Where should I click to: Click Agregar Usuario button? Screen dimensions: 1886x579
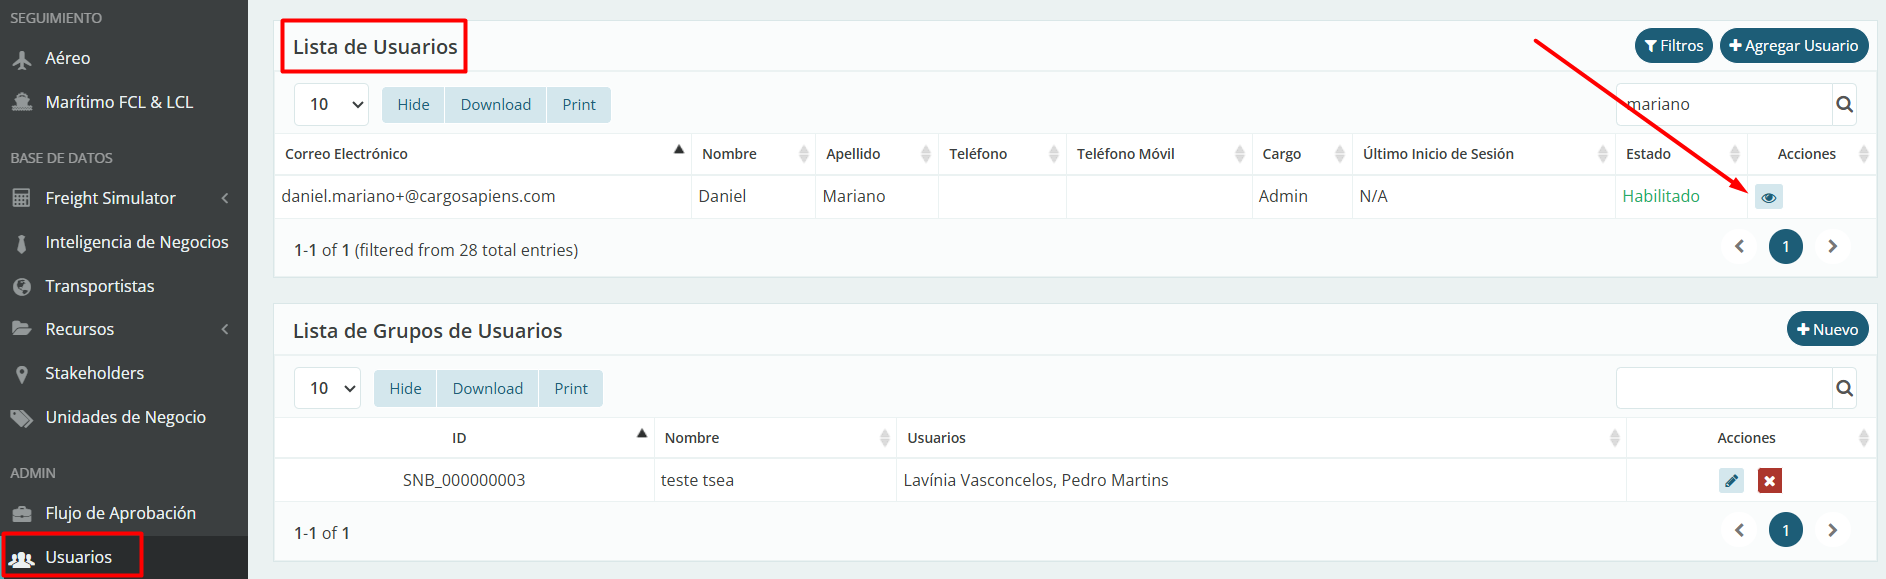tap(1793, 46)
